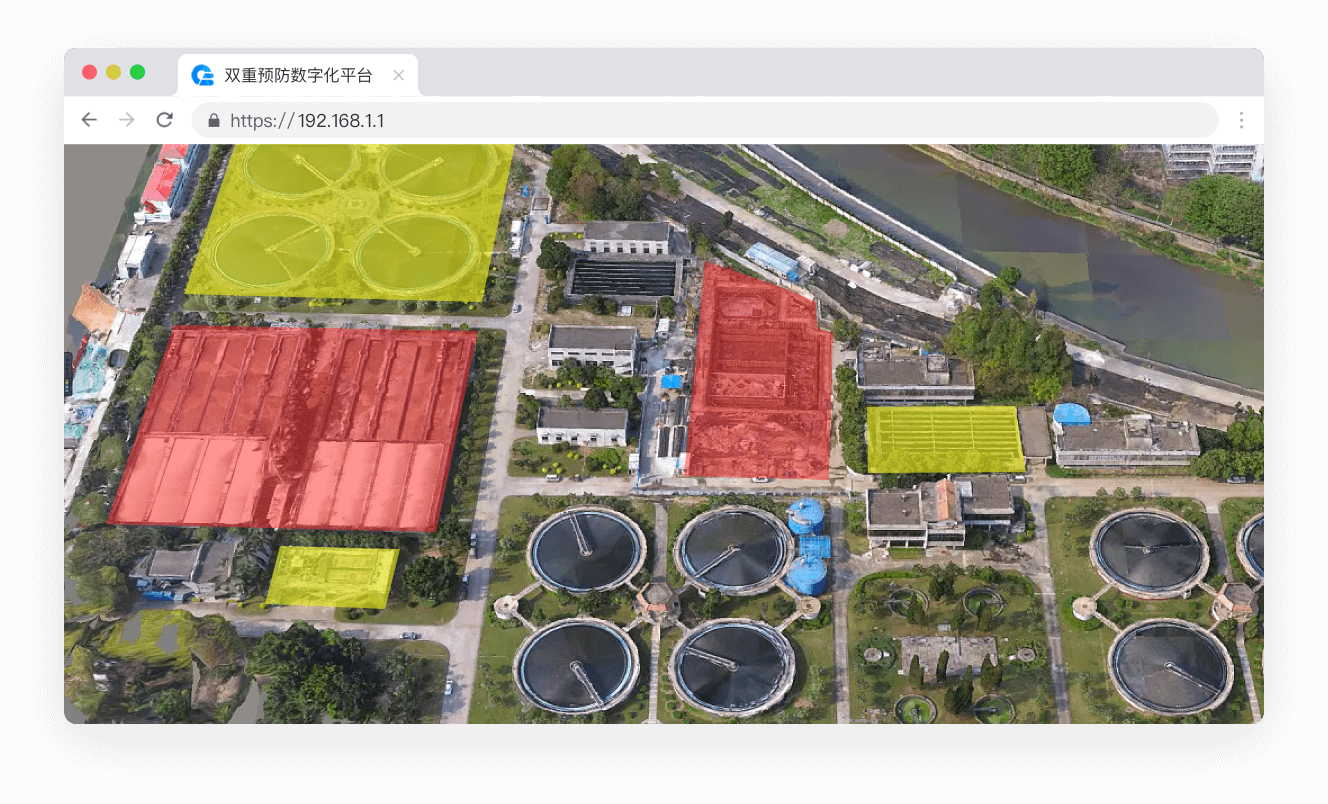The image size is (1328, 804).
Task: Click the green macOS fullscreen button
Action: [x=137, y=72]
